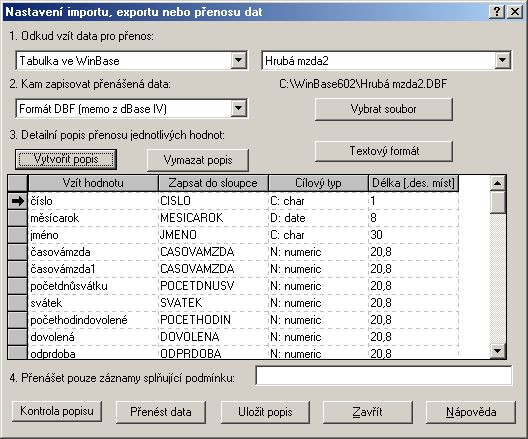Click the 'Zavřít' button
The width and height of the screenshot is (528, 439).
(367, 412)
